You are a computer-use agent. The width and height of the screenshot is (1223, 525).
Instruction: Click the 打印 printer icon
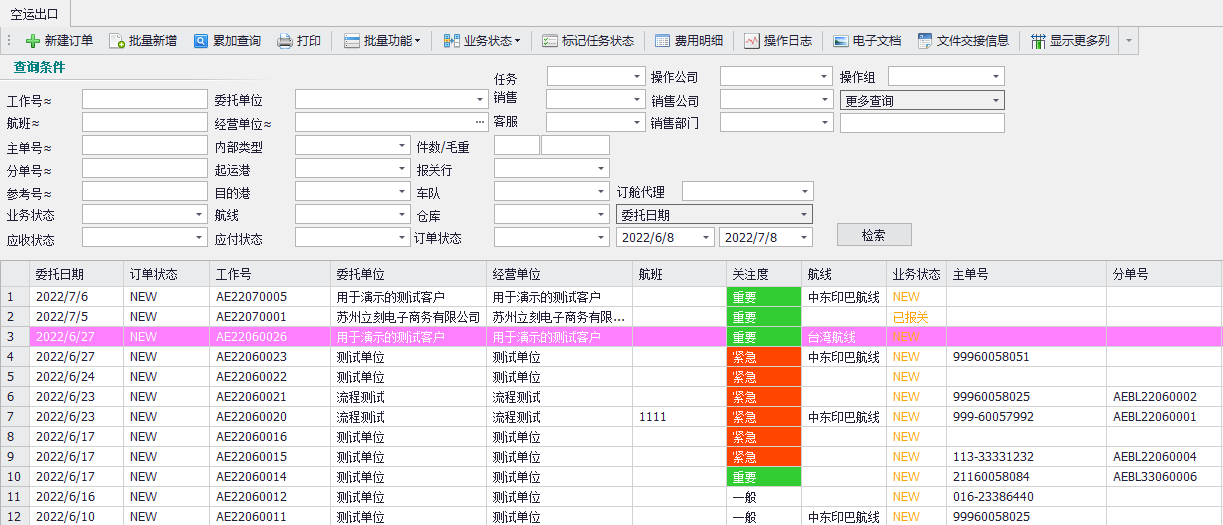pyautogui.click(x=285, y=41)
